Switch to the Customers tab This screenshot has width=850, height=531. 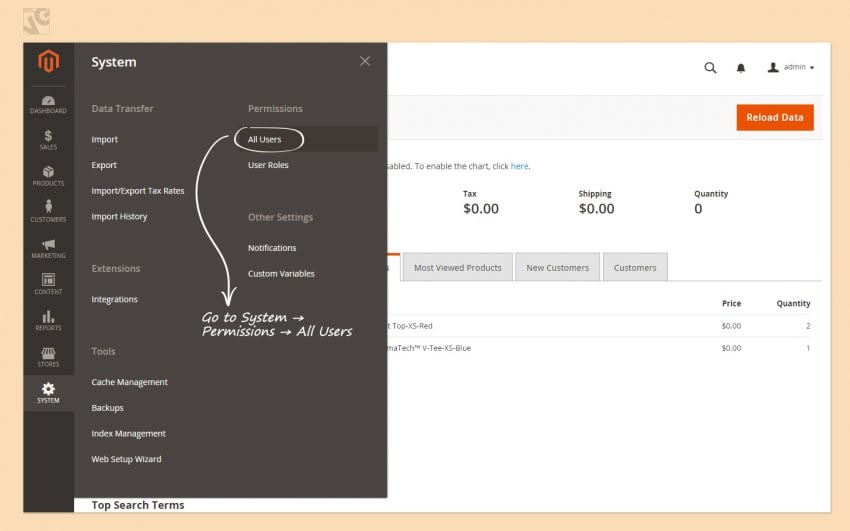pos(635,267)
